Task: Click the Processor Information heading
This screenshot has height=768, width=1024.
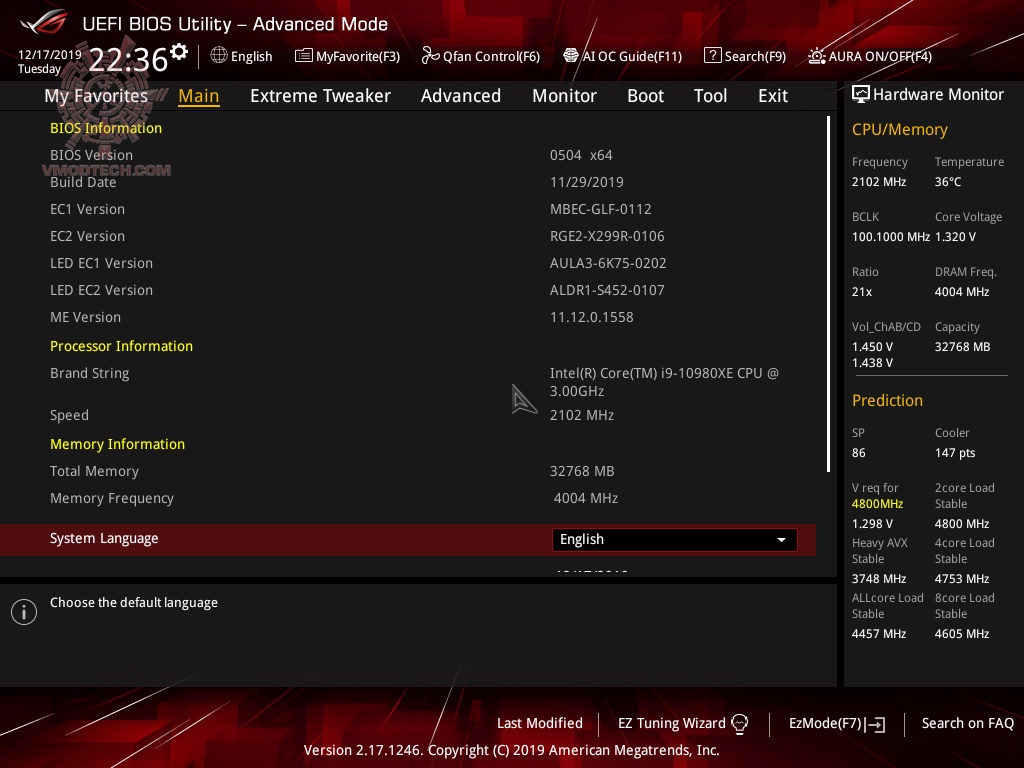Action: (121, 346)
